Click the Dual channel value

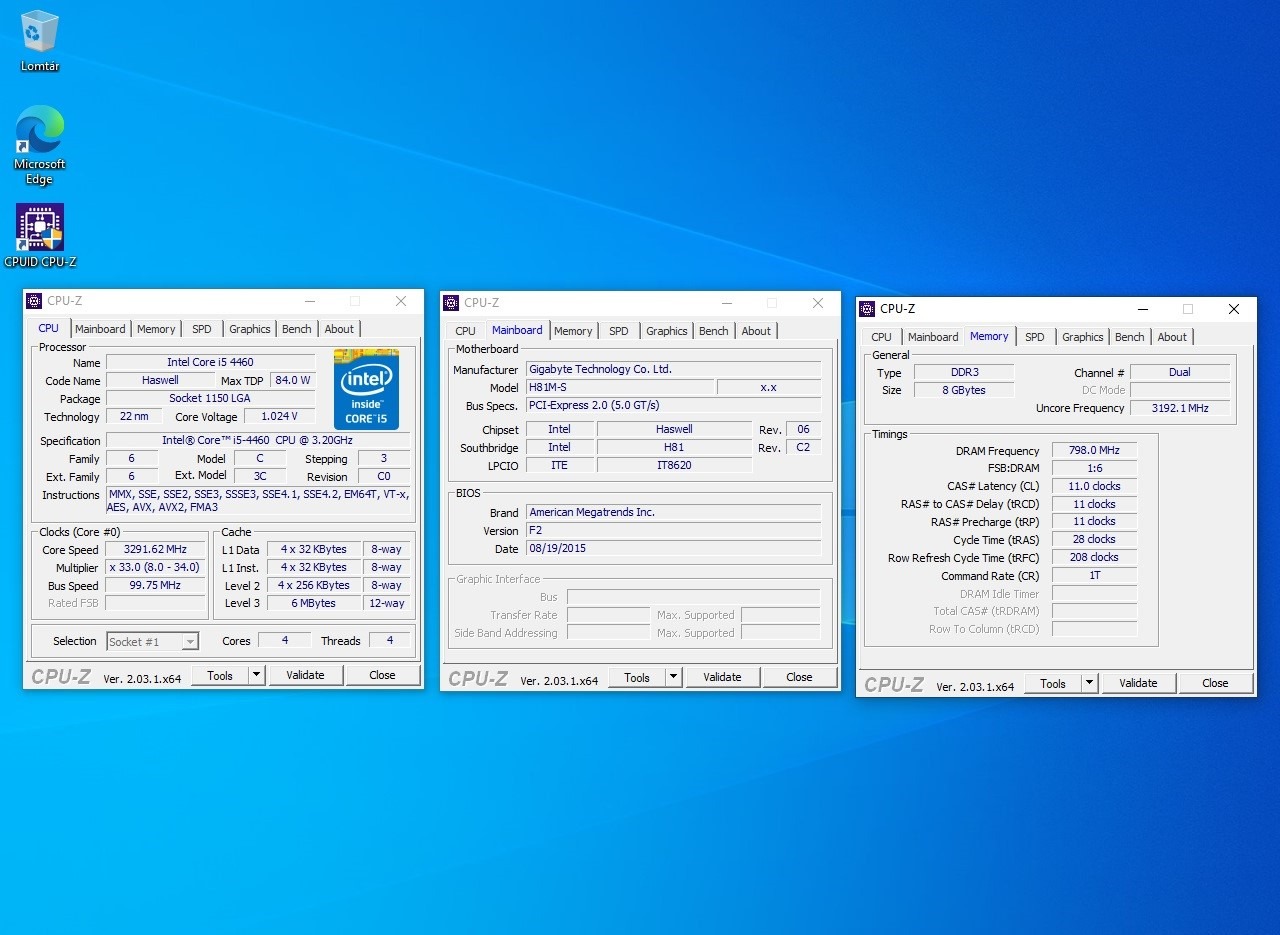(1180, 372)
